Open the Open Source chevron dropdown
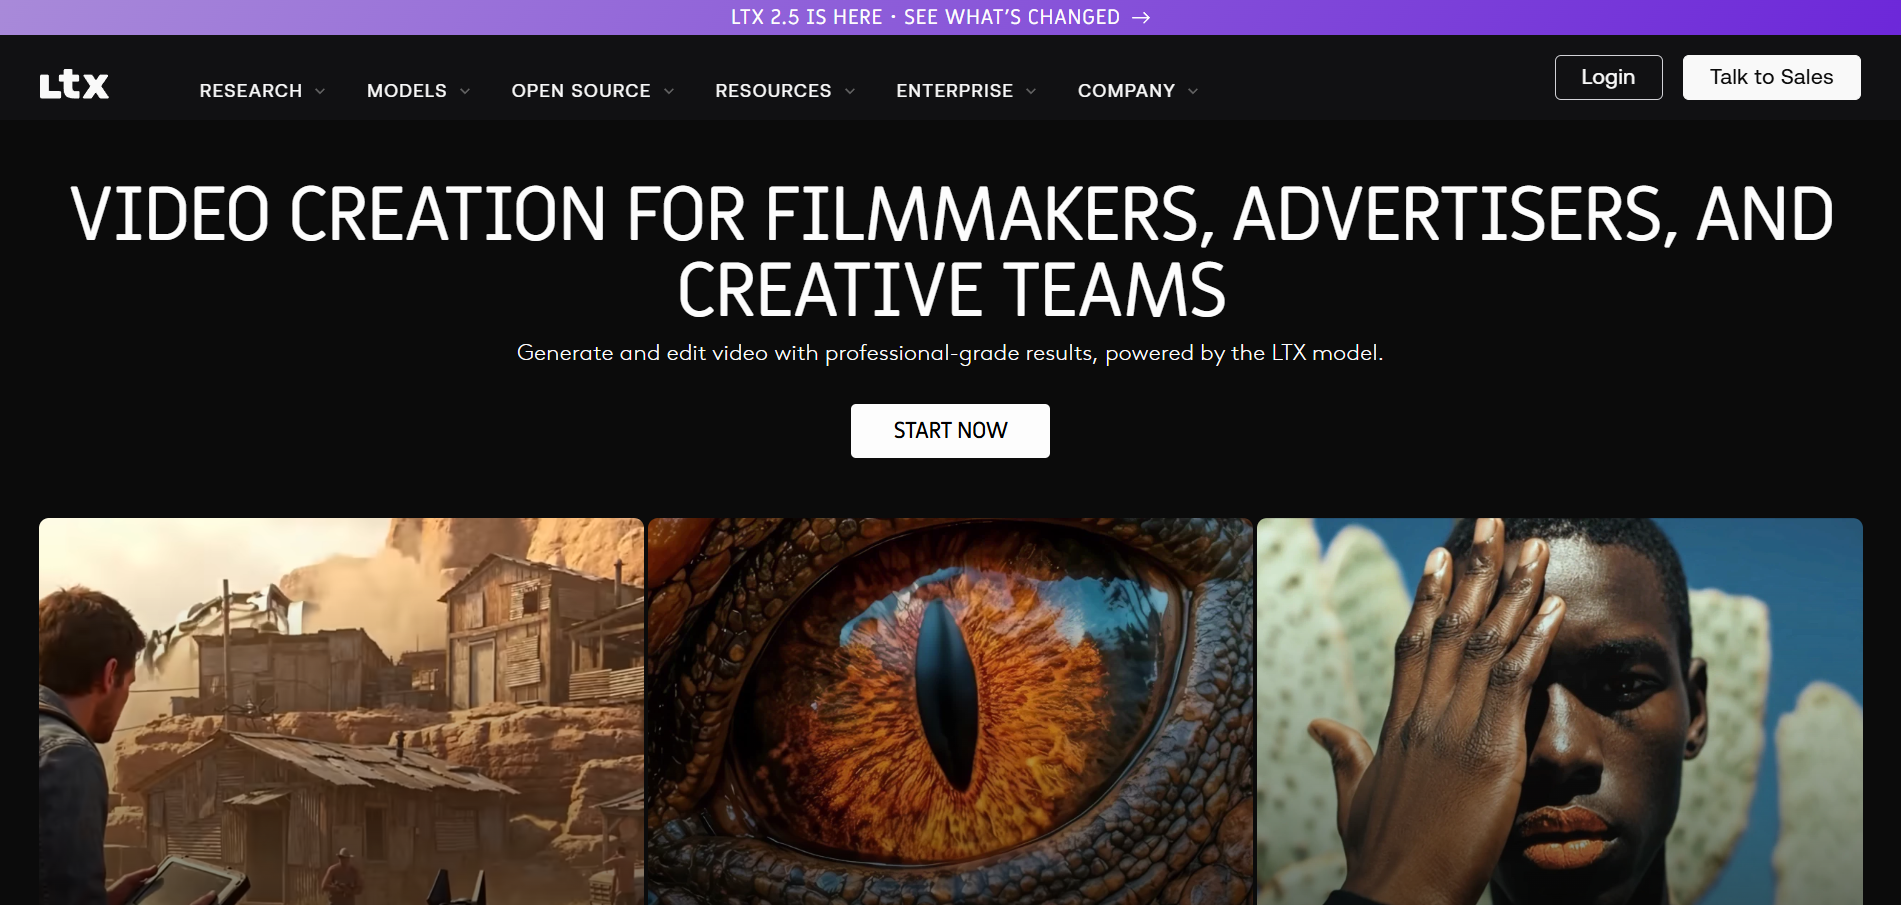 (669, 91)
